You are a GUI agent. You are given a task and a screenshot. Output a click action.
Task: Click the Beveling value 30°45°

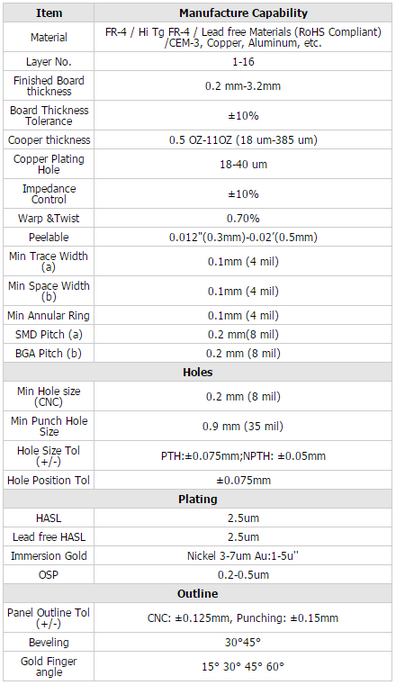click(x=243, y=642)
